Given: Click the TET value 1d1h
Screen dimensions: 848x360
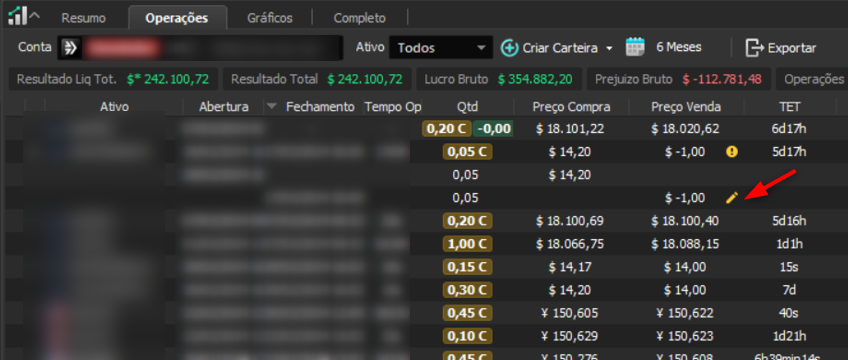Looking at the screenshot, I should coord(790,244).
